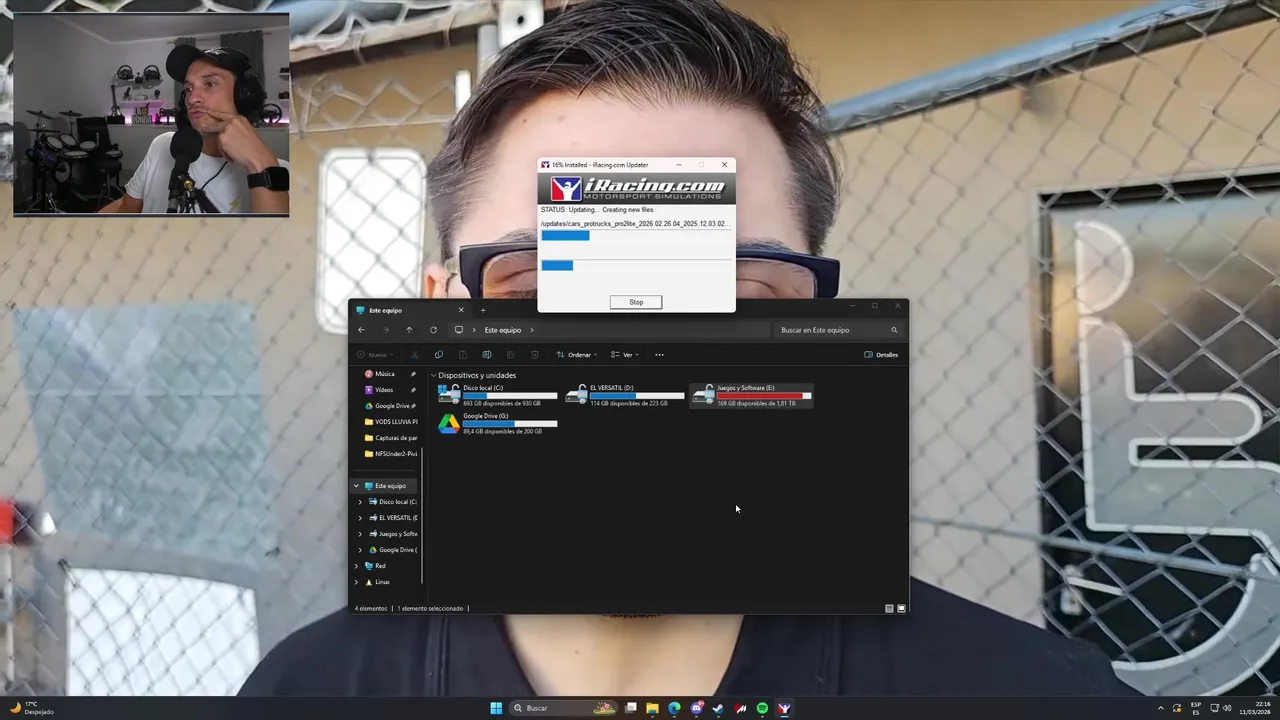Image resolution: width=1280 pixels, height=720 pixels.
Task: Toggle the Detalles pane
Action: (x=881, y=355)
